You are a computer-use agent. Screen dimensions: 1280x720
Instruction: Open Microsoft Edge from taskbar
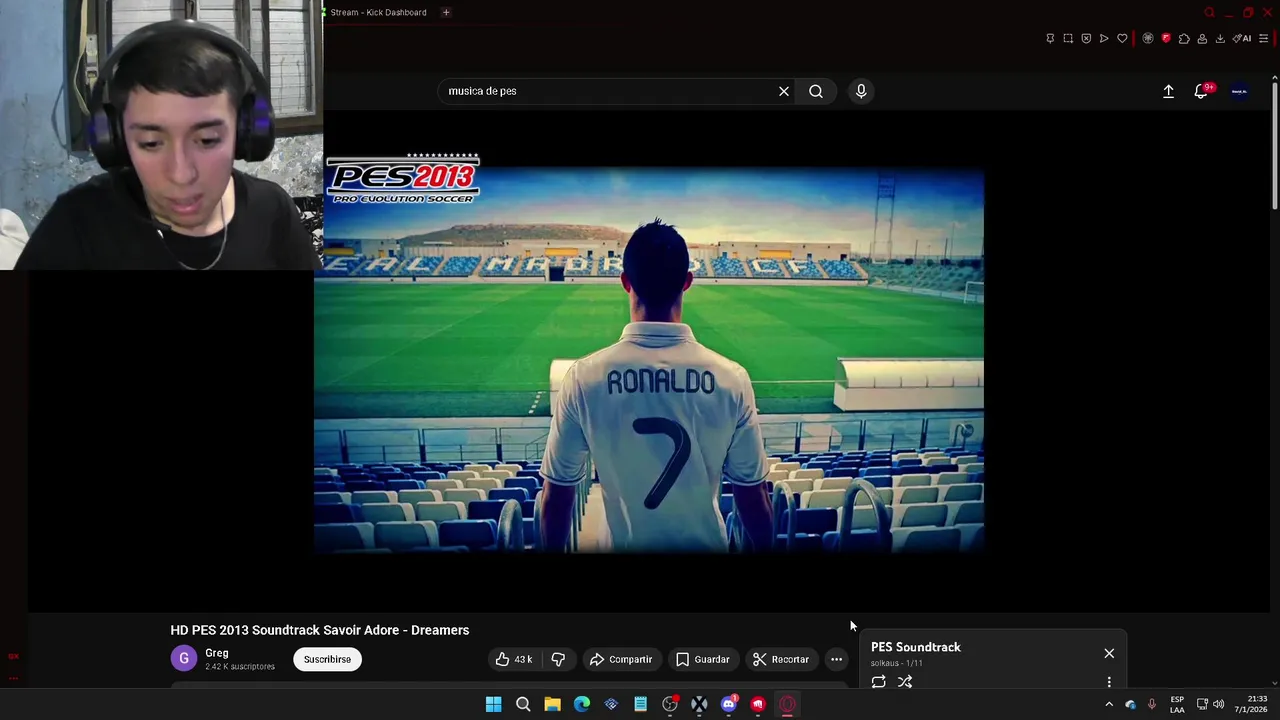click(582, 704)
